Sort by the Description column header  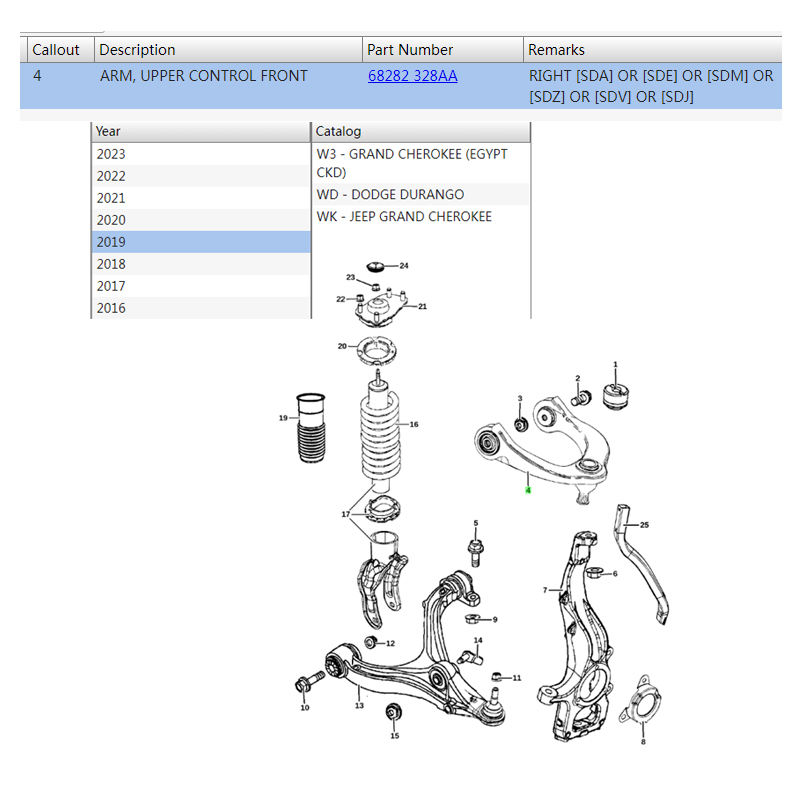pos(229,49)
